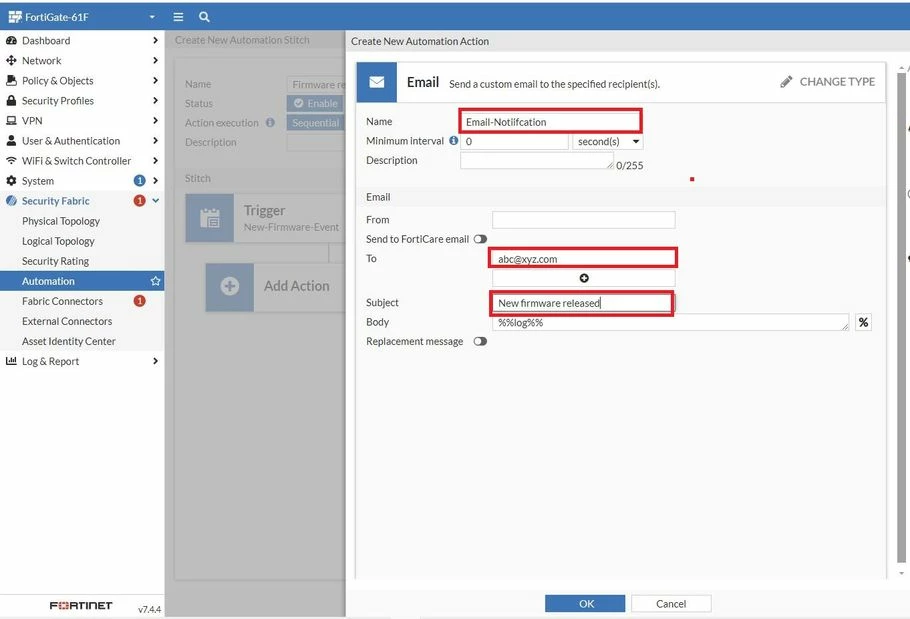910x619 pixels.
Task: Expand the User & Authentication chevron
Action: (155, 140)
